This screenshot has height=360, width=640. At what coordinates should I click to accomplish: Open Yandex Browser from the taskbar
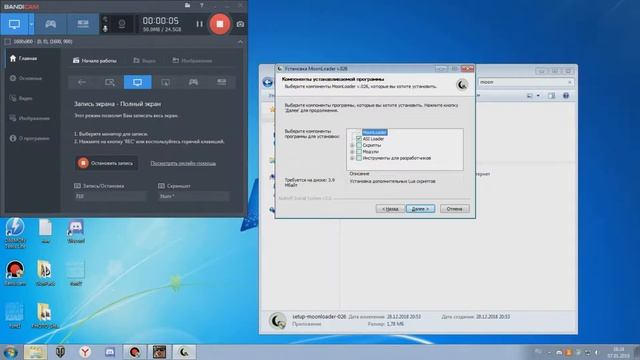point(85,352)
